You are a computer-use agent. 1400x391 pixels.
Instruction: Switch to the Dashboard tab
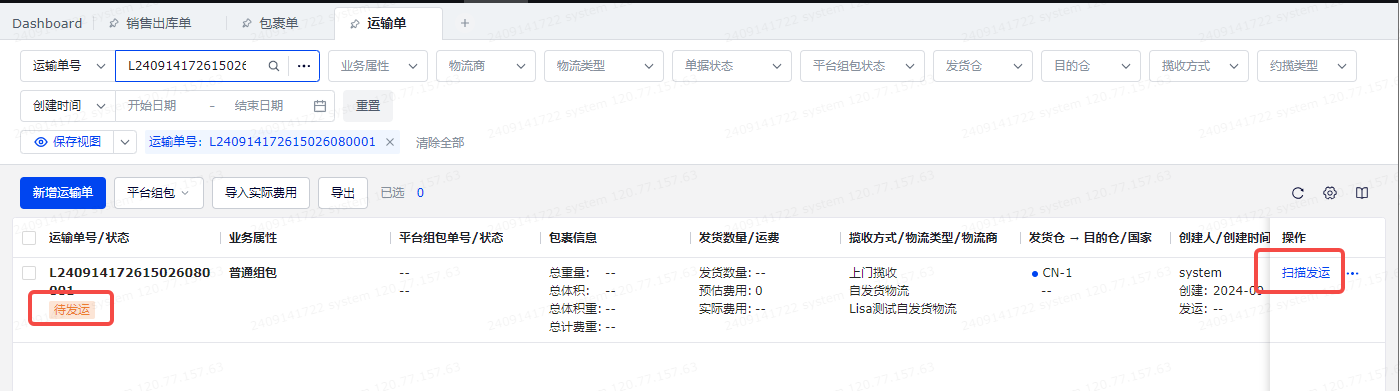(47, 23)
